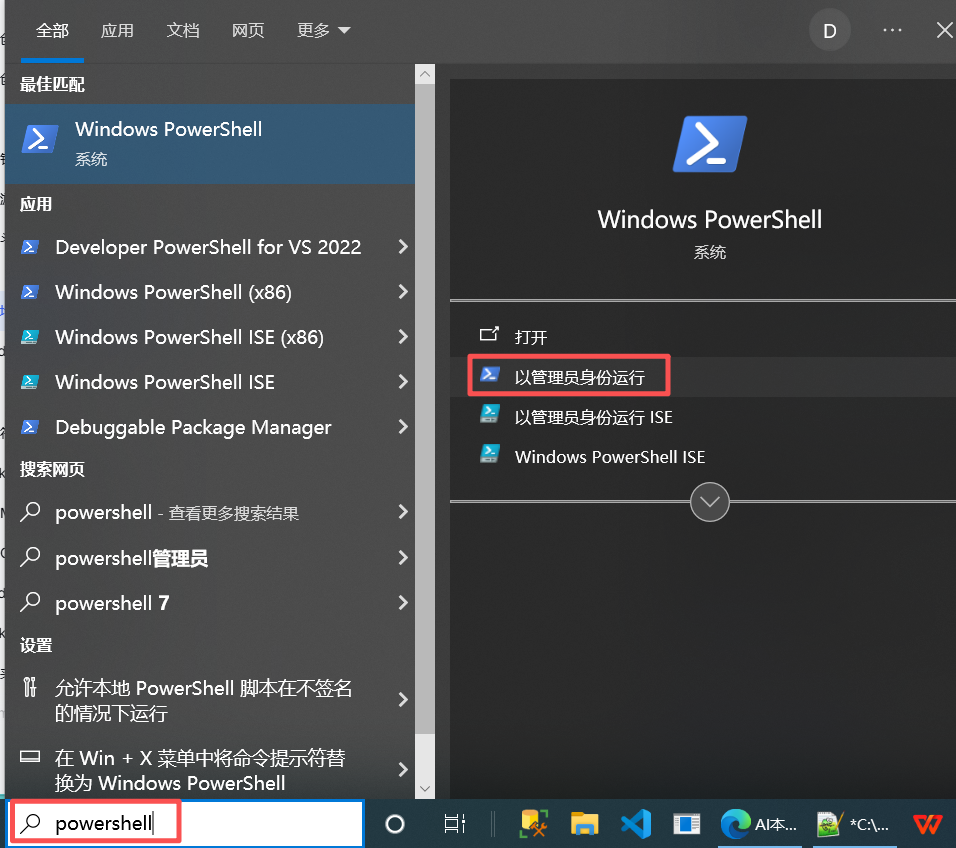Click large PowerShell logo in preview pane

710,144
